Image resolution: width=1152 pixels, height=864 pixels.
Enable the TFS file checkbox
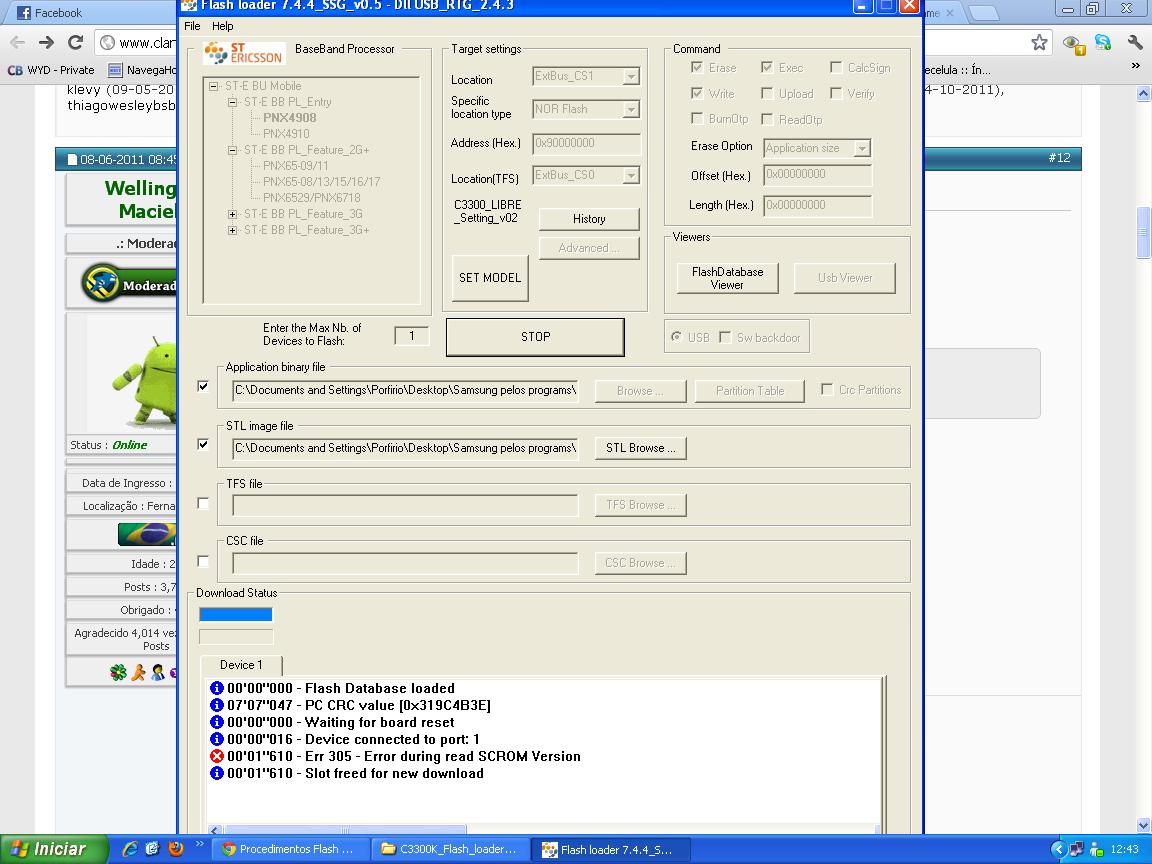pyautogui.click(x=203, y=503)
